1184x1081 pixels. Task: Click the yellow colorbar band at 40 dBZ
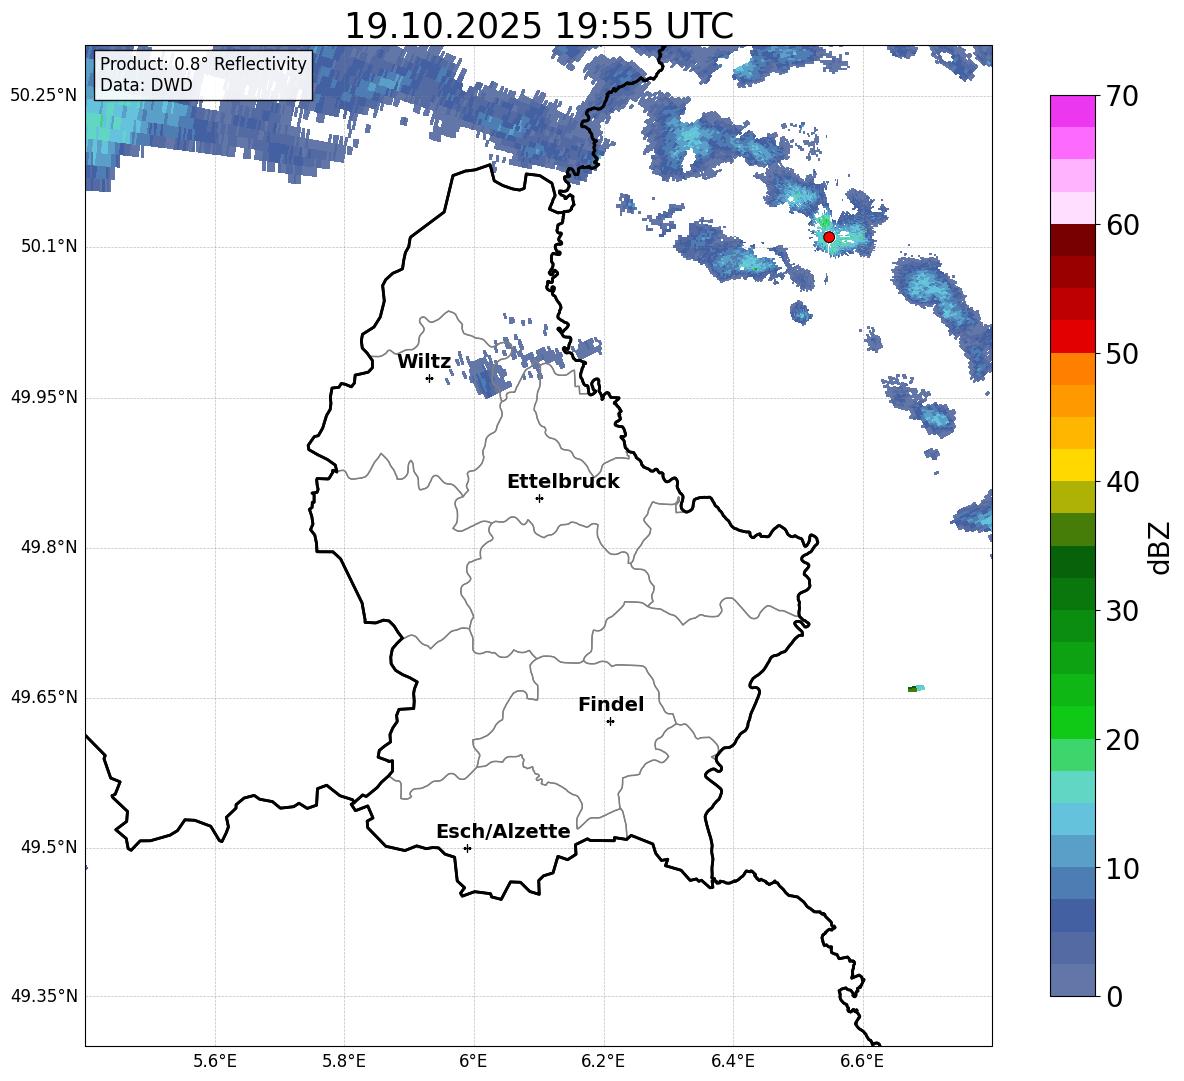1072,465
